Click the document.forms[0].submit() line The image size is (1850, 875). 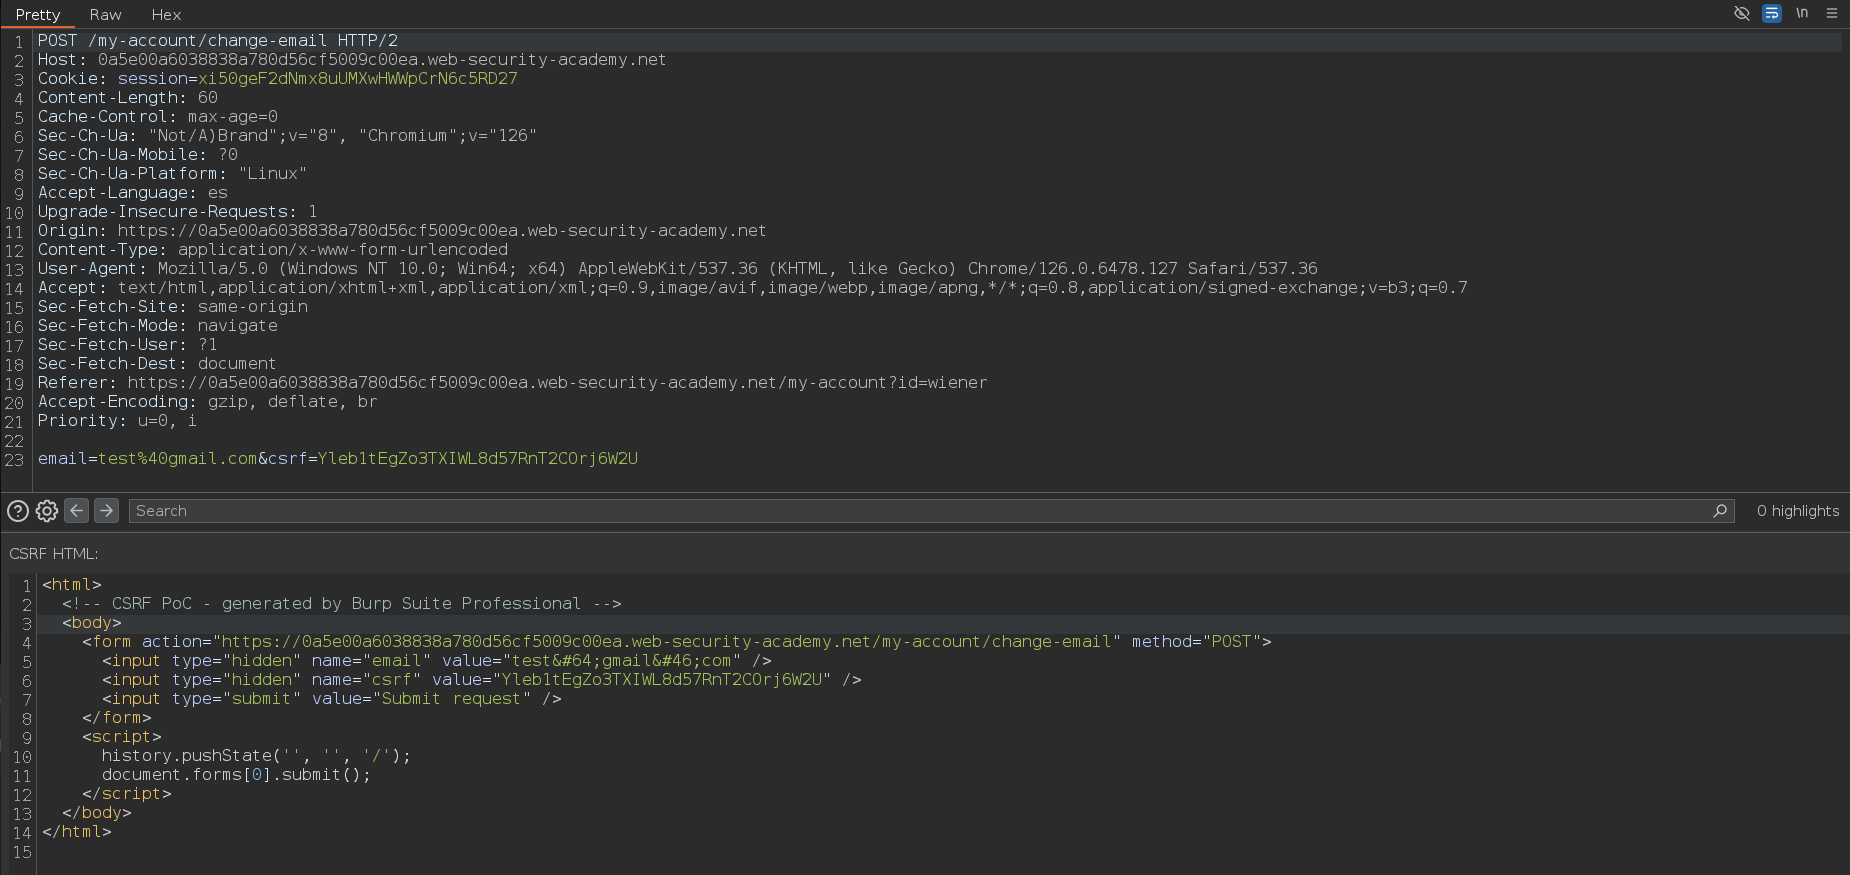coord(236,775)
